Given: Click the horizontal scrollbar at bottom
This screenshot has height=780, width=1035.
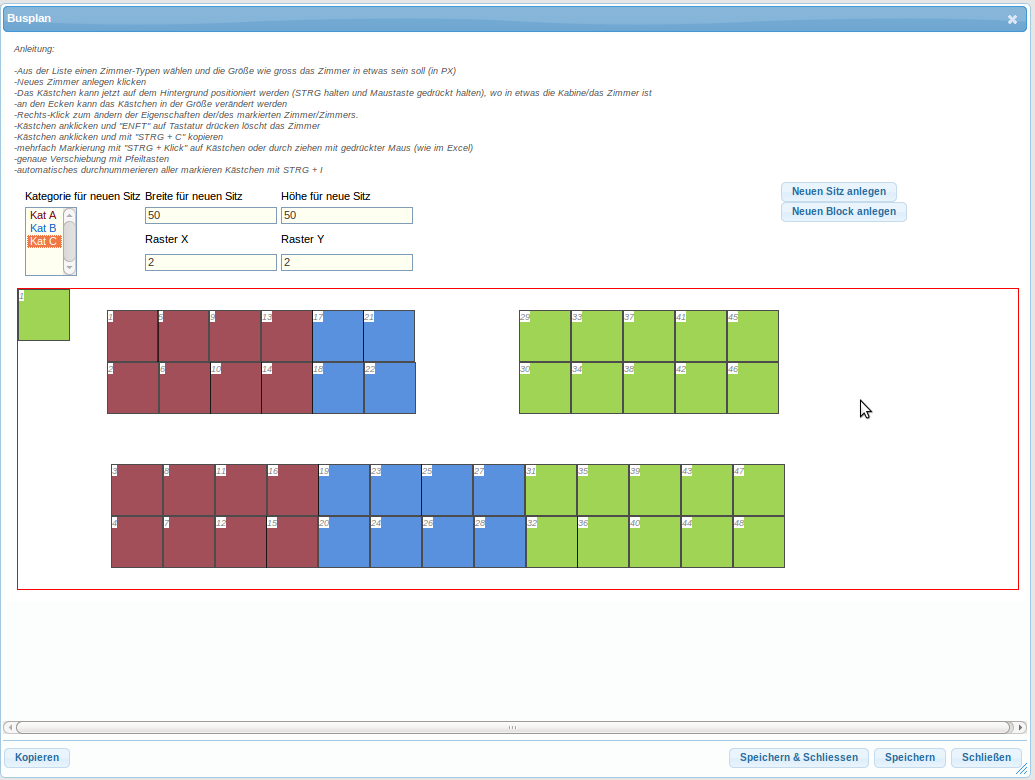Looking at the screenshot, I should [x=512, y=727].
